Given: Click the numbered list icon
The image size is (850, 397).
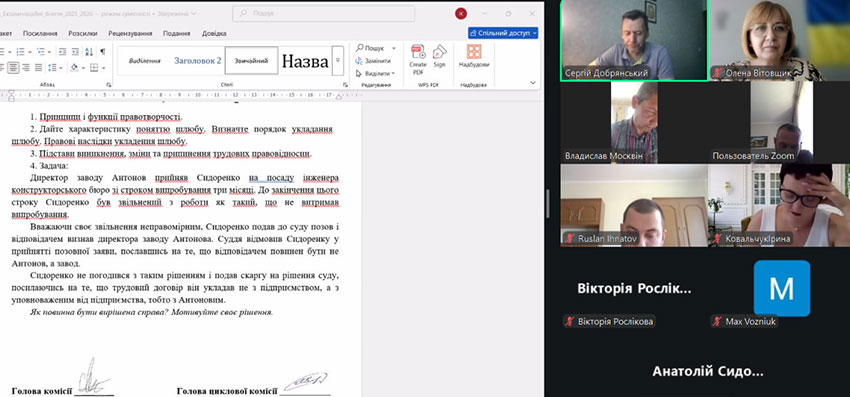Looking at the screenshot, I should coord(20,52).
